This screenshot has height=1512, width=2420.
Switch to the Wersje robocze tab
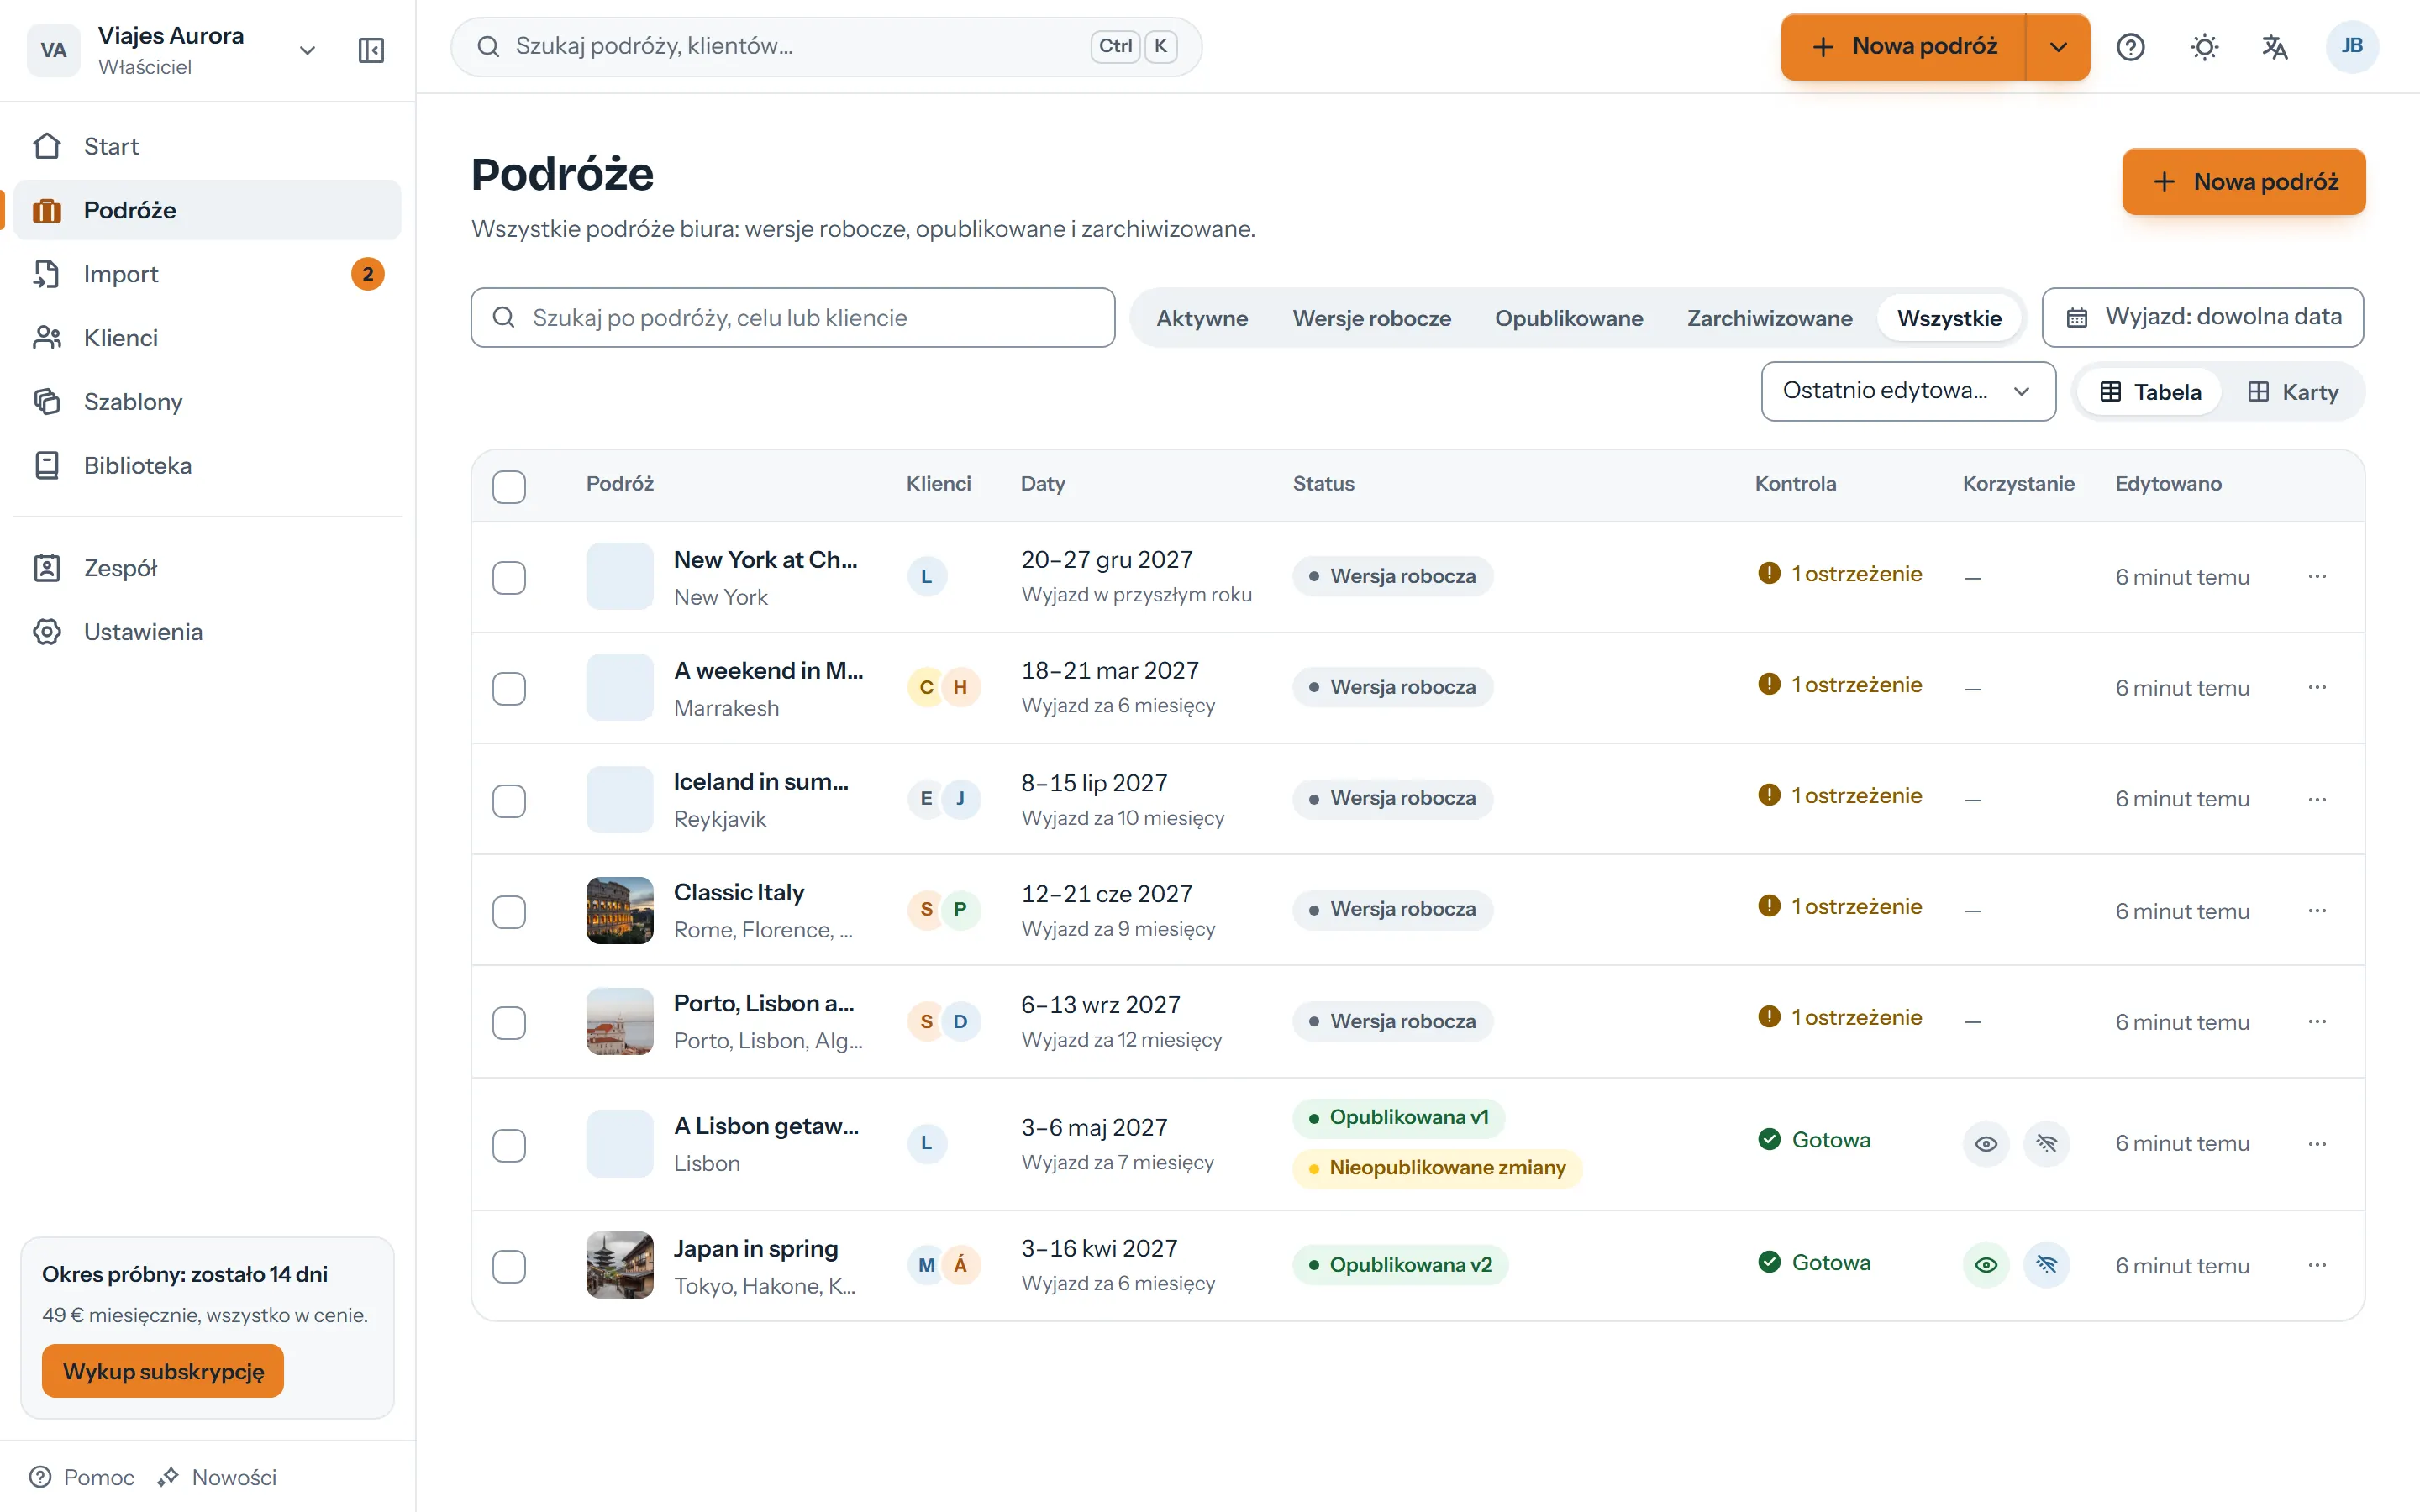tap(1371, 318)
